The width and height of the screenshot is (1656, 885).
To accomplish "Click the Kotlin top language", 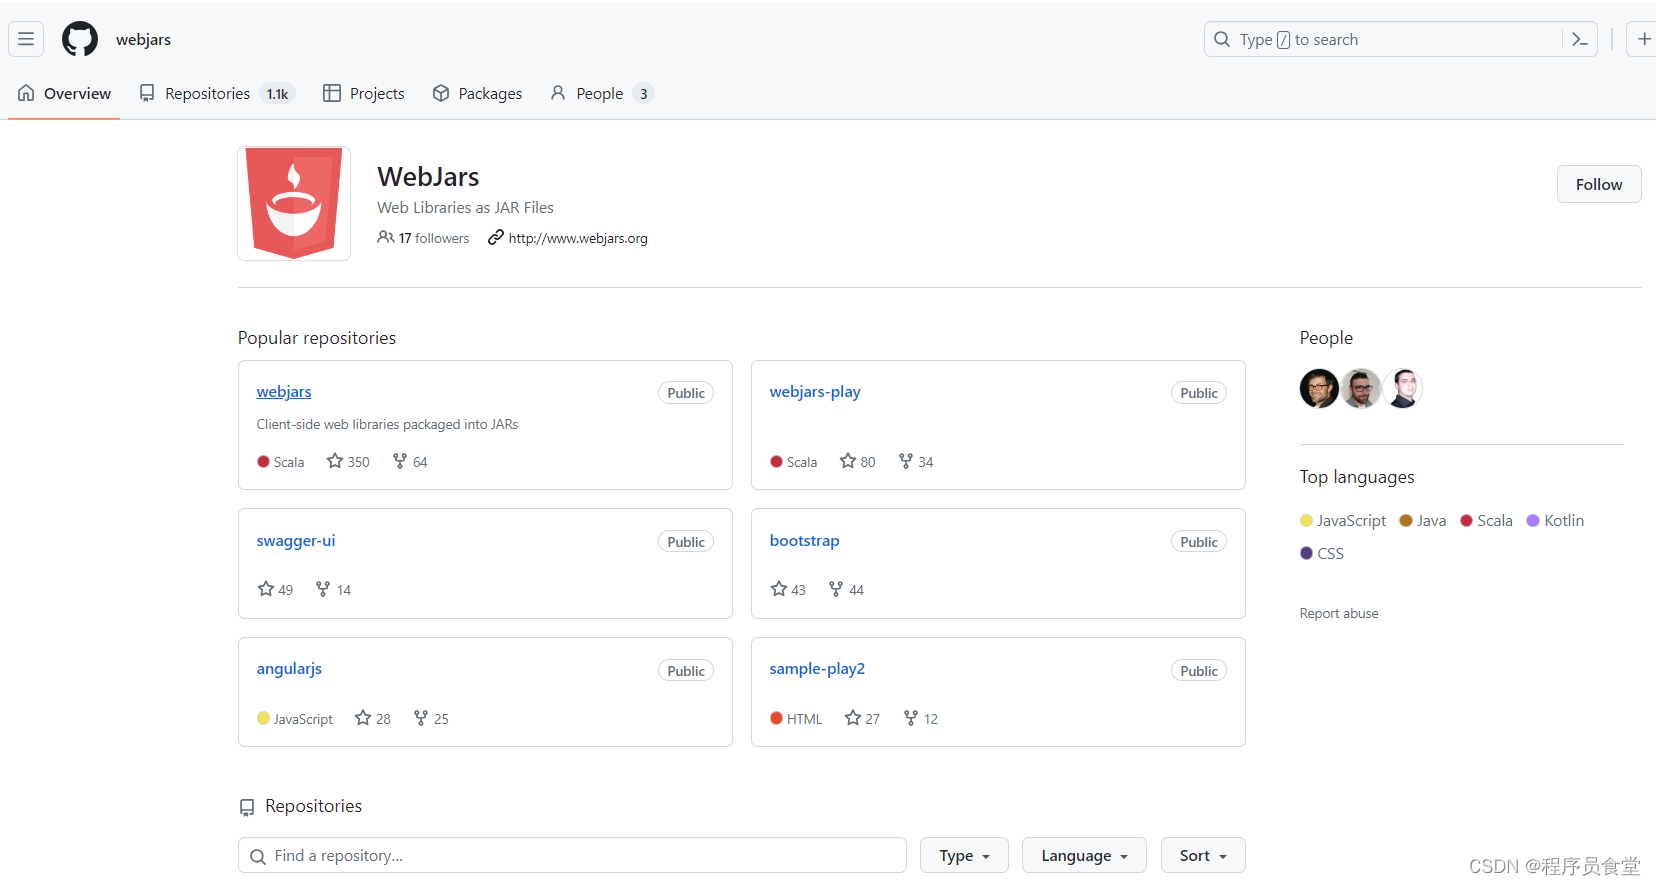I will (x=1555, y=520).
